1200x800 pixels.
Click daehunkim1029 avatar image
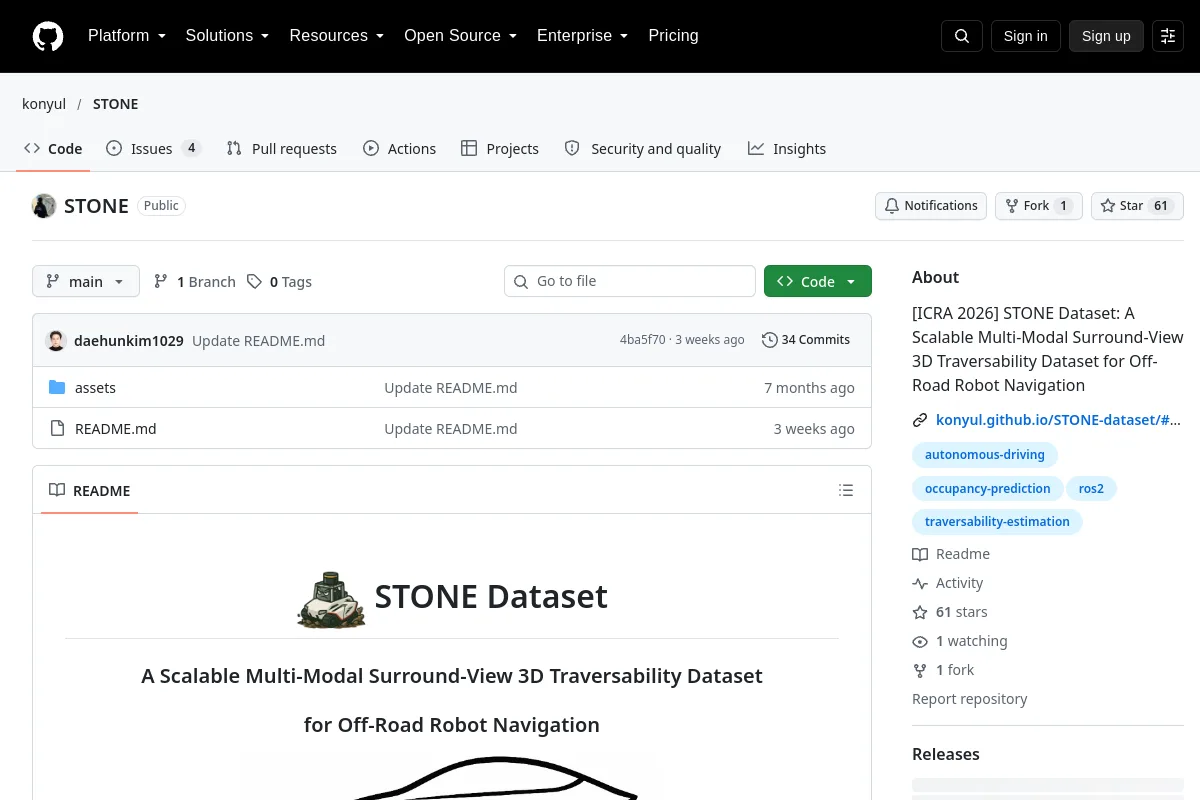tap(56, 340)
